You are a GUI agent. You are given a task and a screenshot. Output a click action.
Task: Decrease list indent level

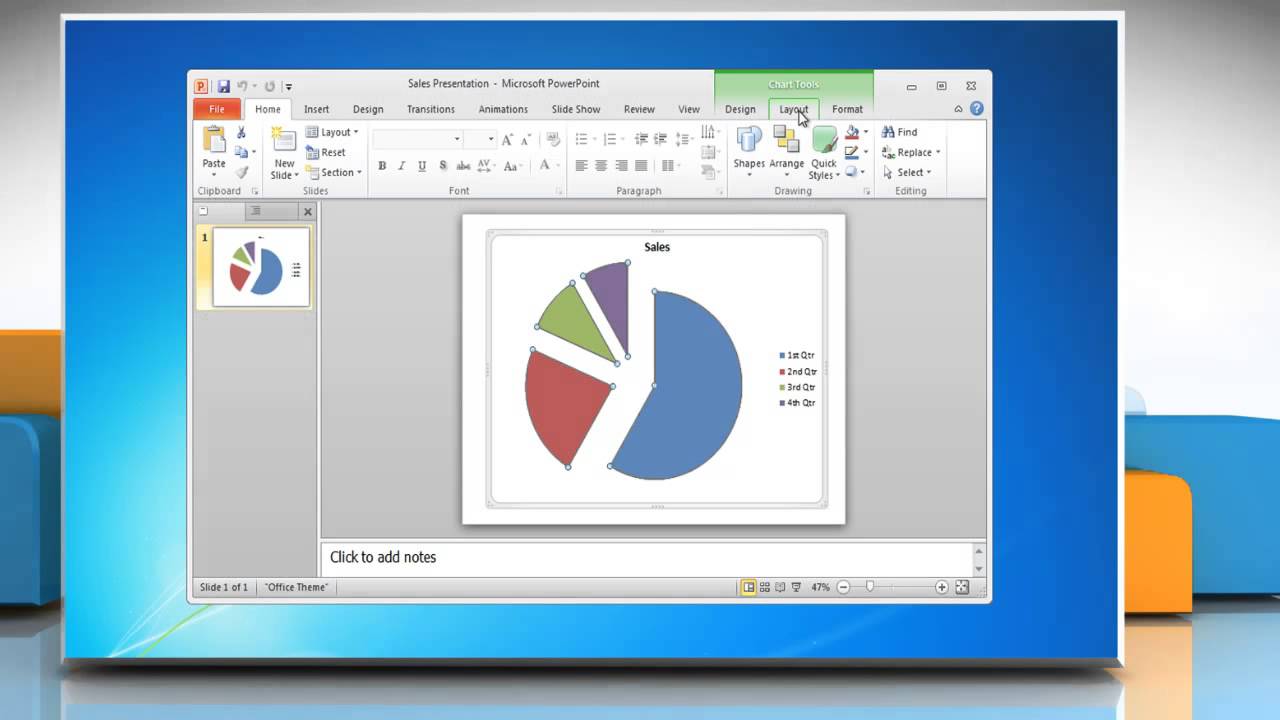642,139
